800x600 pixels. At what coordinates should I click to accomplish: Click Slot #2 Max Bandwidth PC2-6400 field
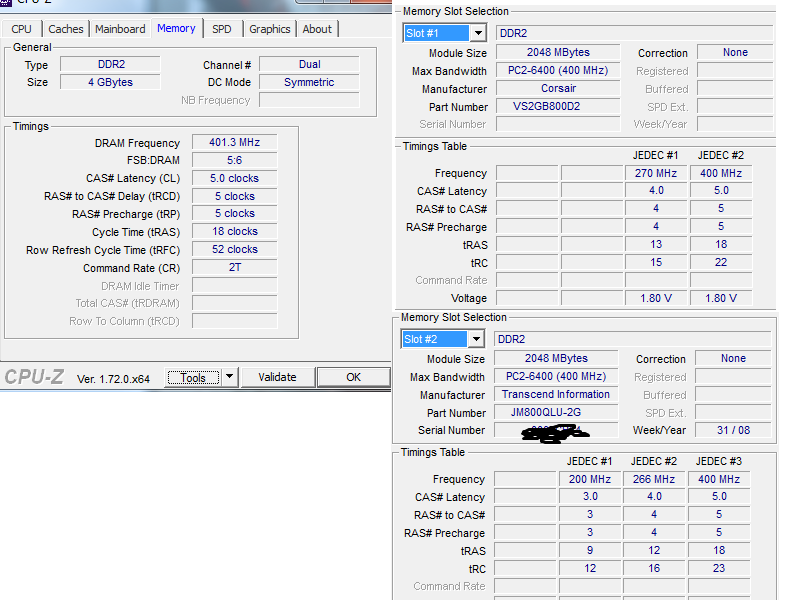[x=556, y=377]
